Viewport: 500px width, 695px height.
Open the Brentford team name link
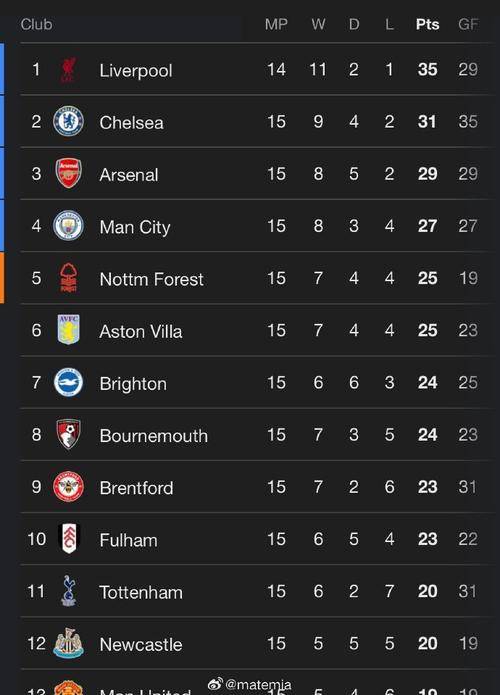tap(137, 488)
